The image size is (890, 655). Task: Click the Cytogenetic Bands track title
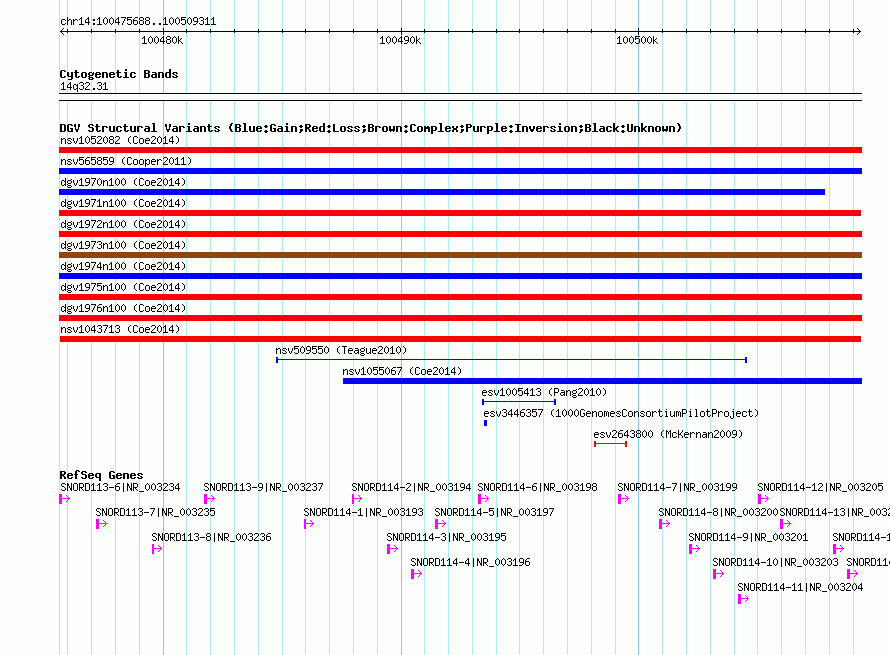pos(119,74)
